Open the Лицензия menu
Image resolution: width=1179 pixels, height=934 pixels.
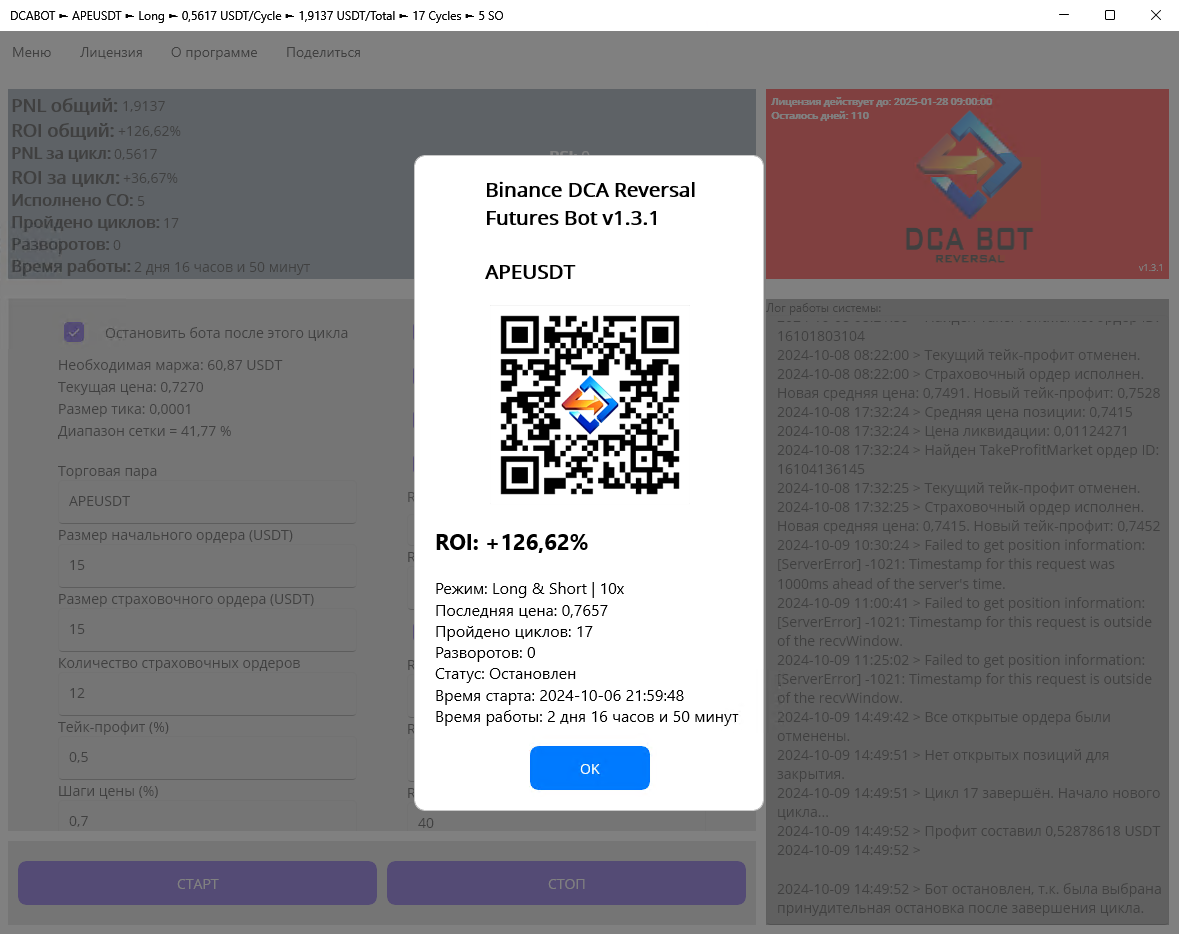click(x=111, y=53)
